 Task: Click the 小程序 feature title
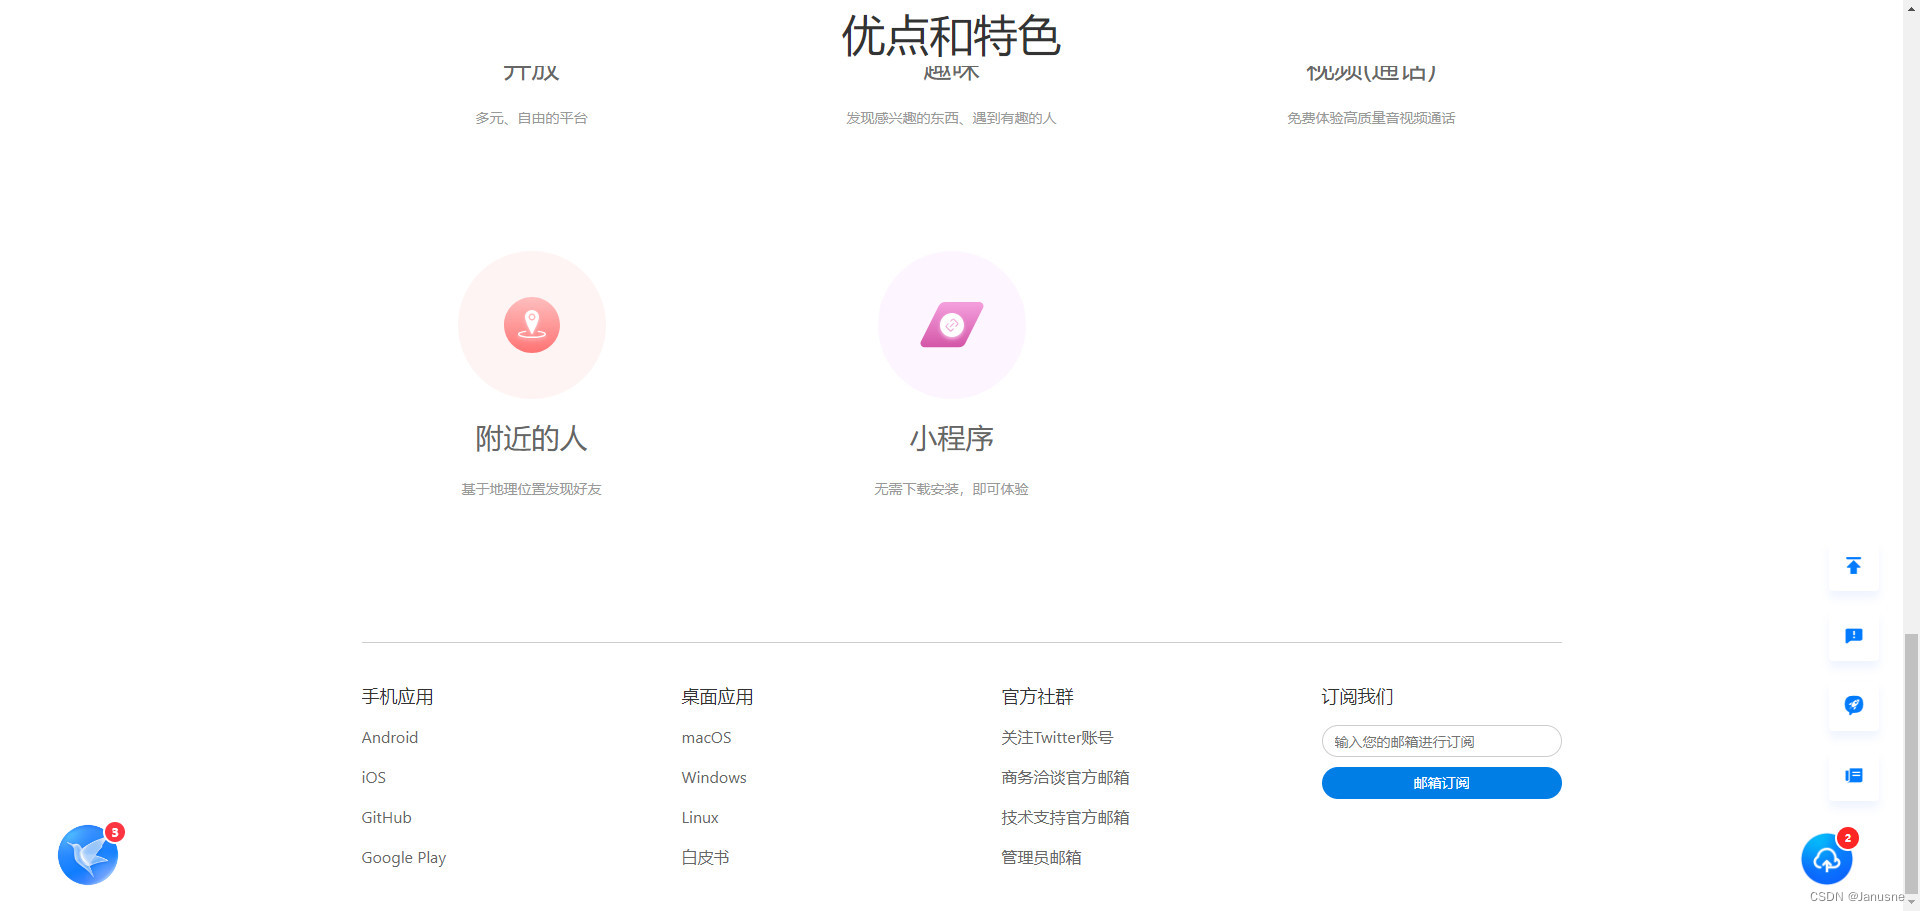[x=951, y=438]
